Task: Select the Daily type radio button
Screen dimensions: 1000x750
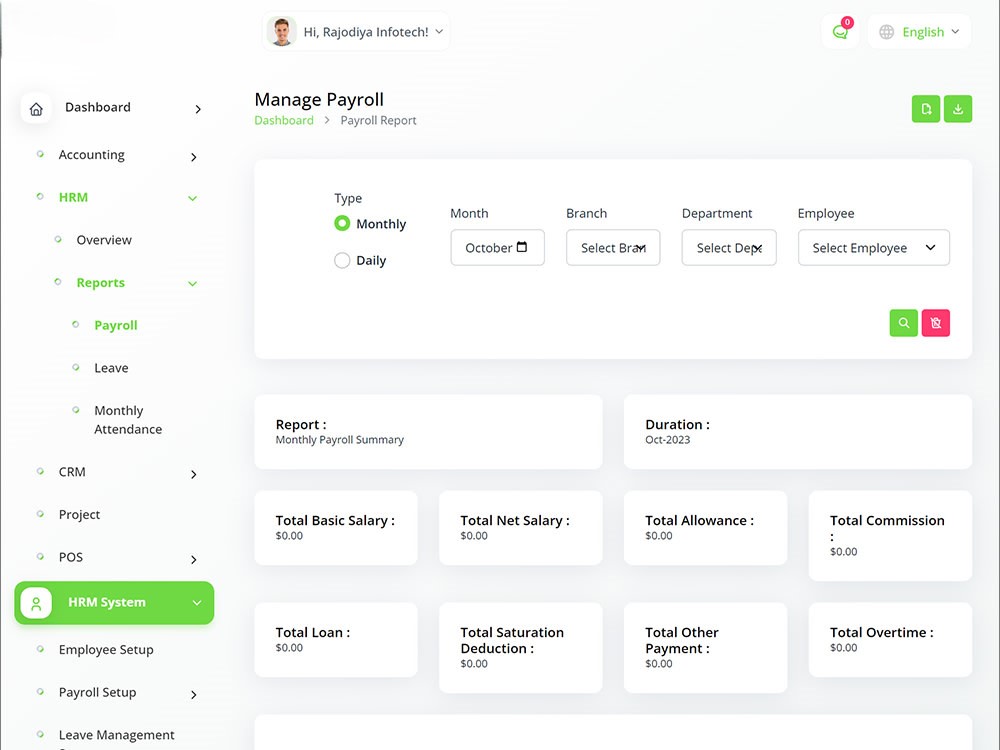Action: (342, 260)
